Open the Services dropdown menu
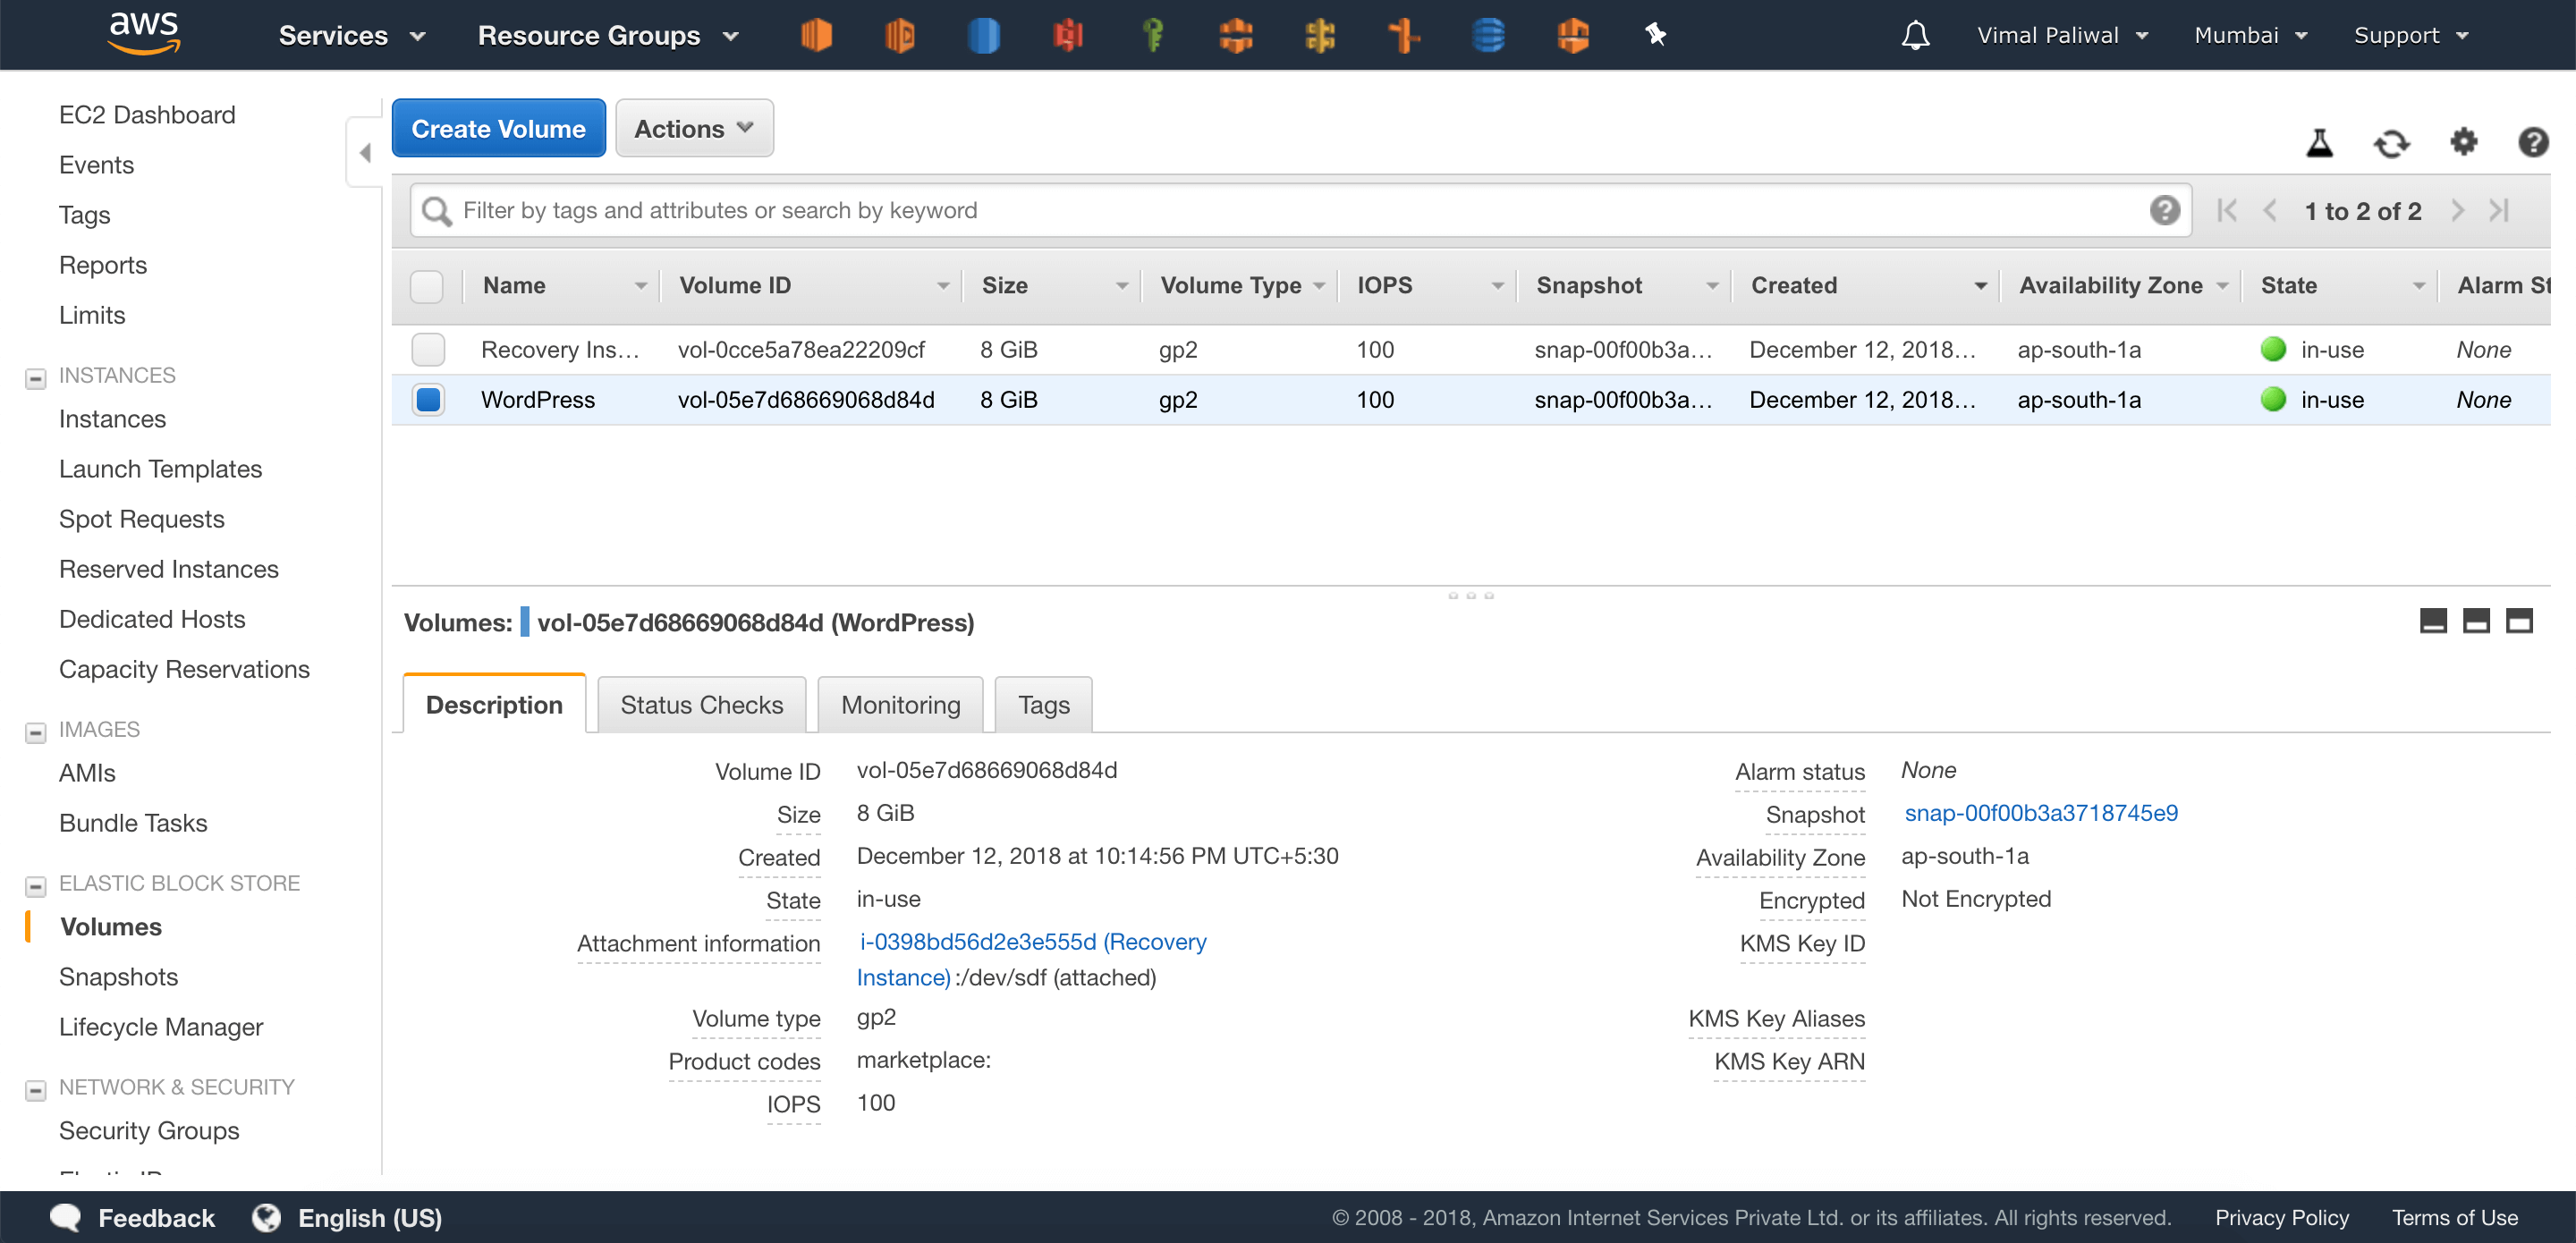 click(x=352, y=35)
